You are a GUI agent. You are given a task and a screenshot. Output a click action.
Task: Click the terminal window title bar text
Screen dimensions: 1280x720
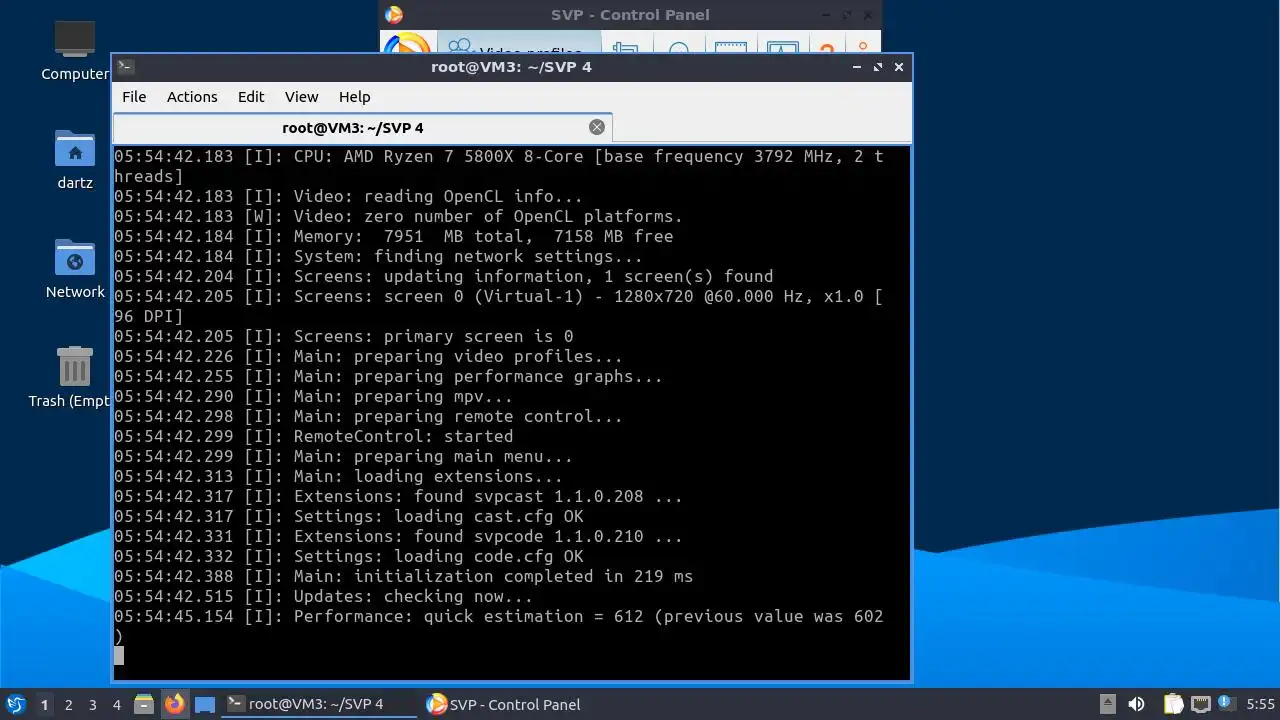point(511,67)
